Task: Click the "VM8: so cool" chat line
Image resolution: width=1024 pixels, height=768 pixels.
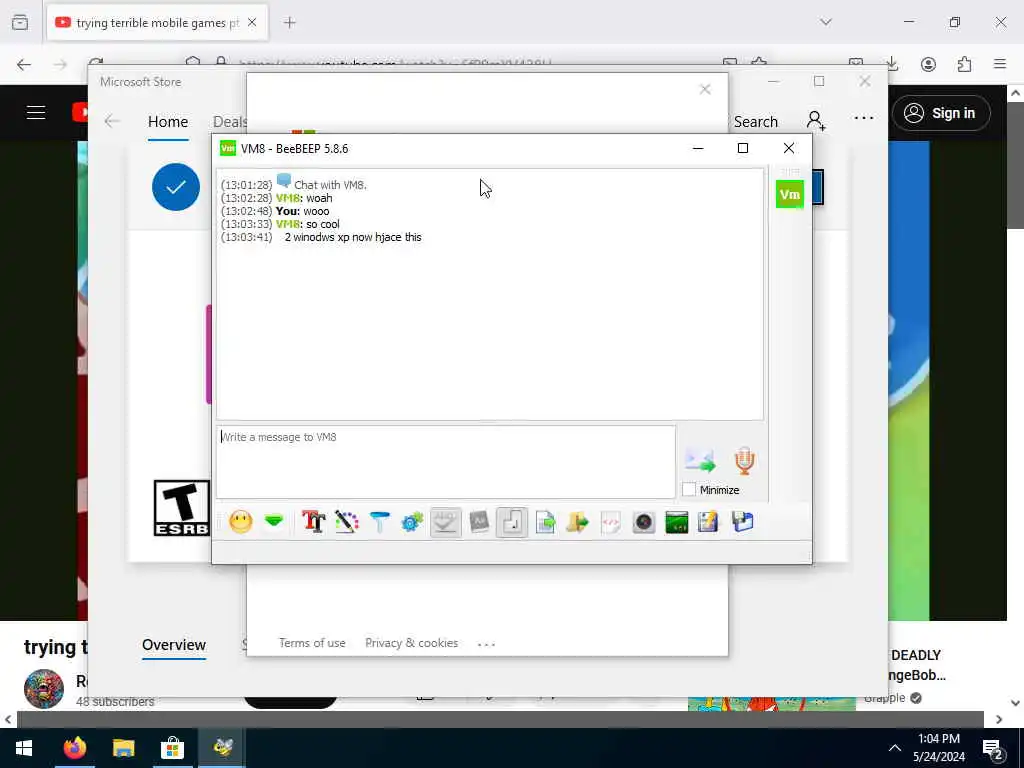Action: click(280, 224)
